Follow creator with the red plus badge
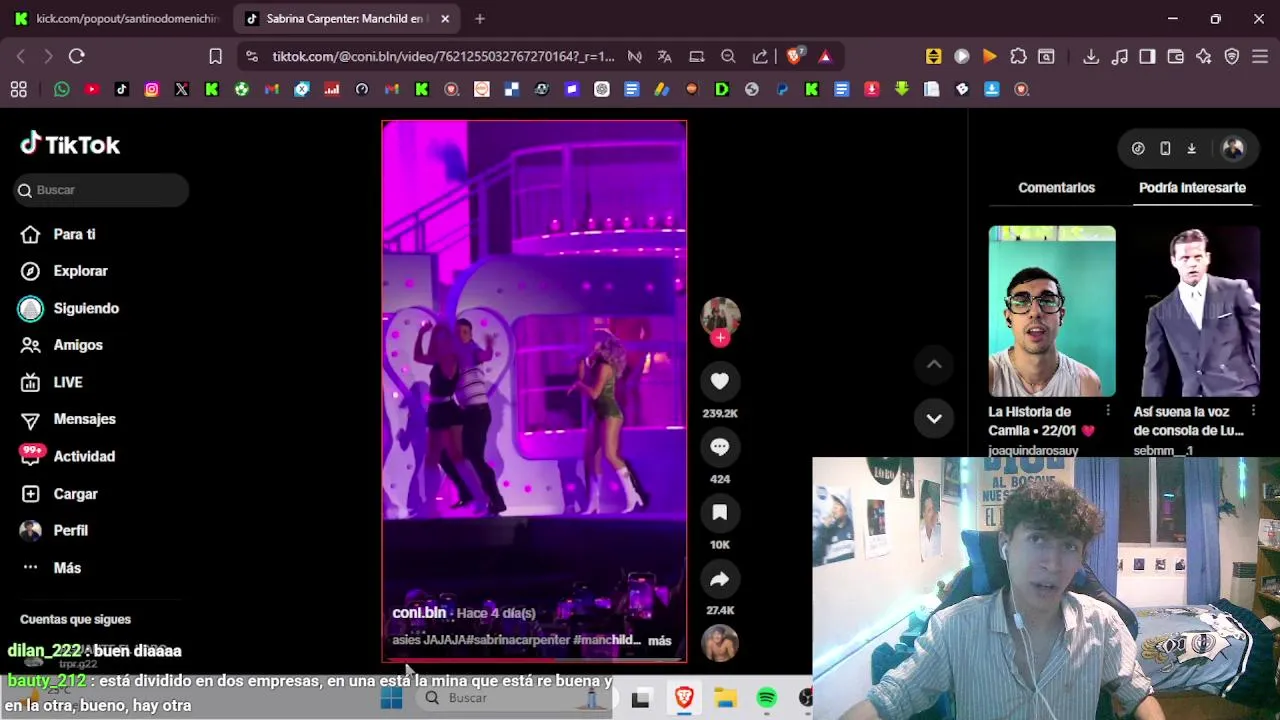The width and height of the screenshot is (1280, 720). pyautogui.click(x=720, y=338)
